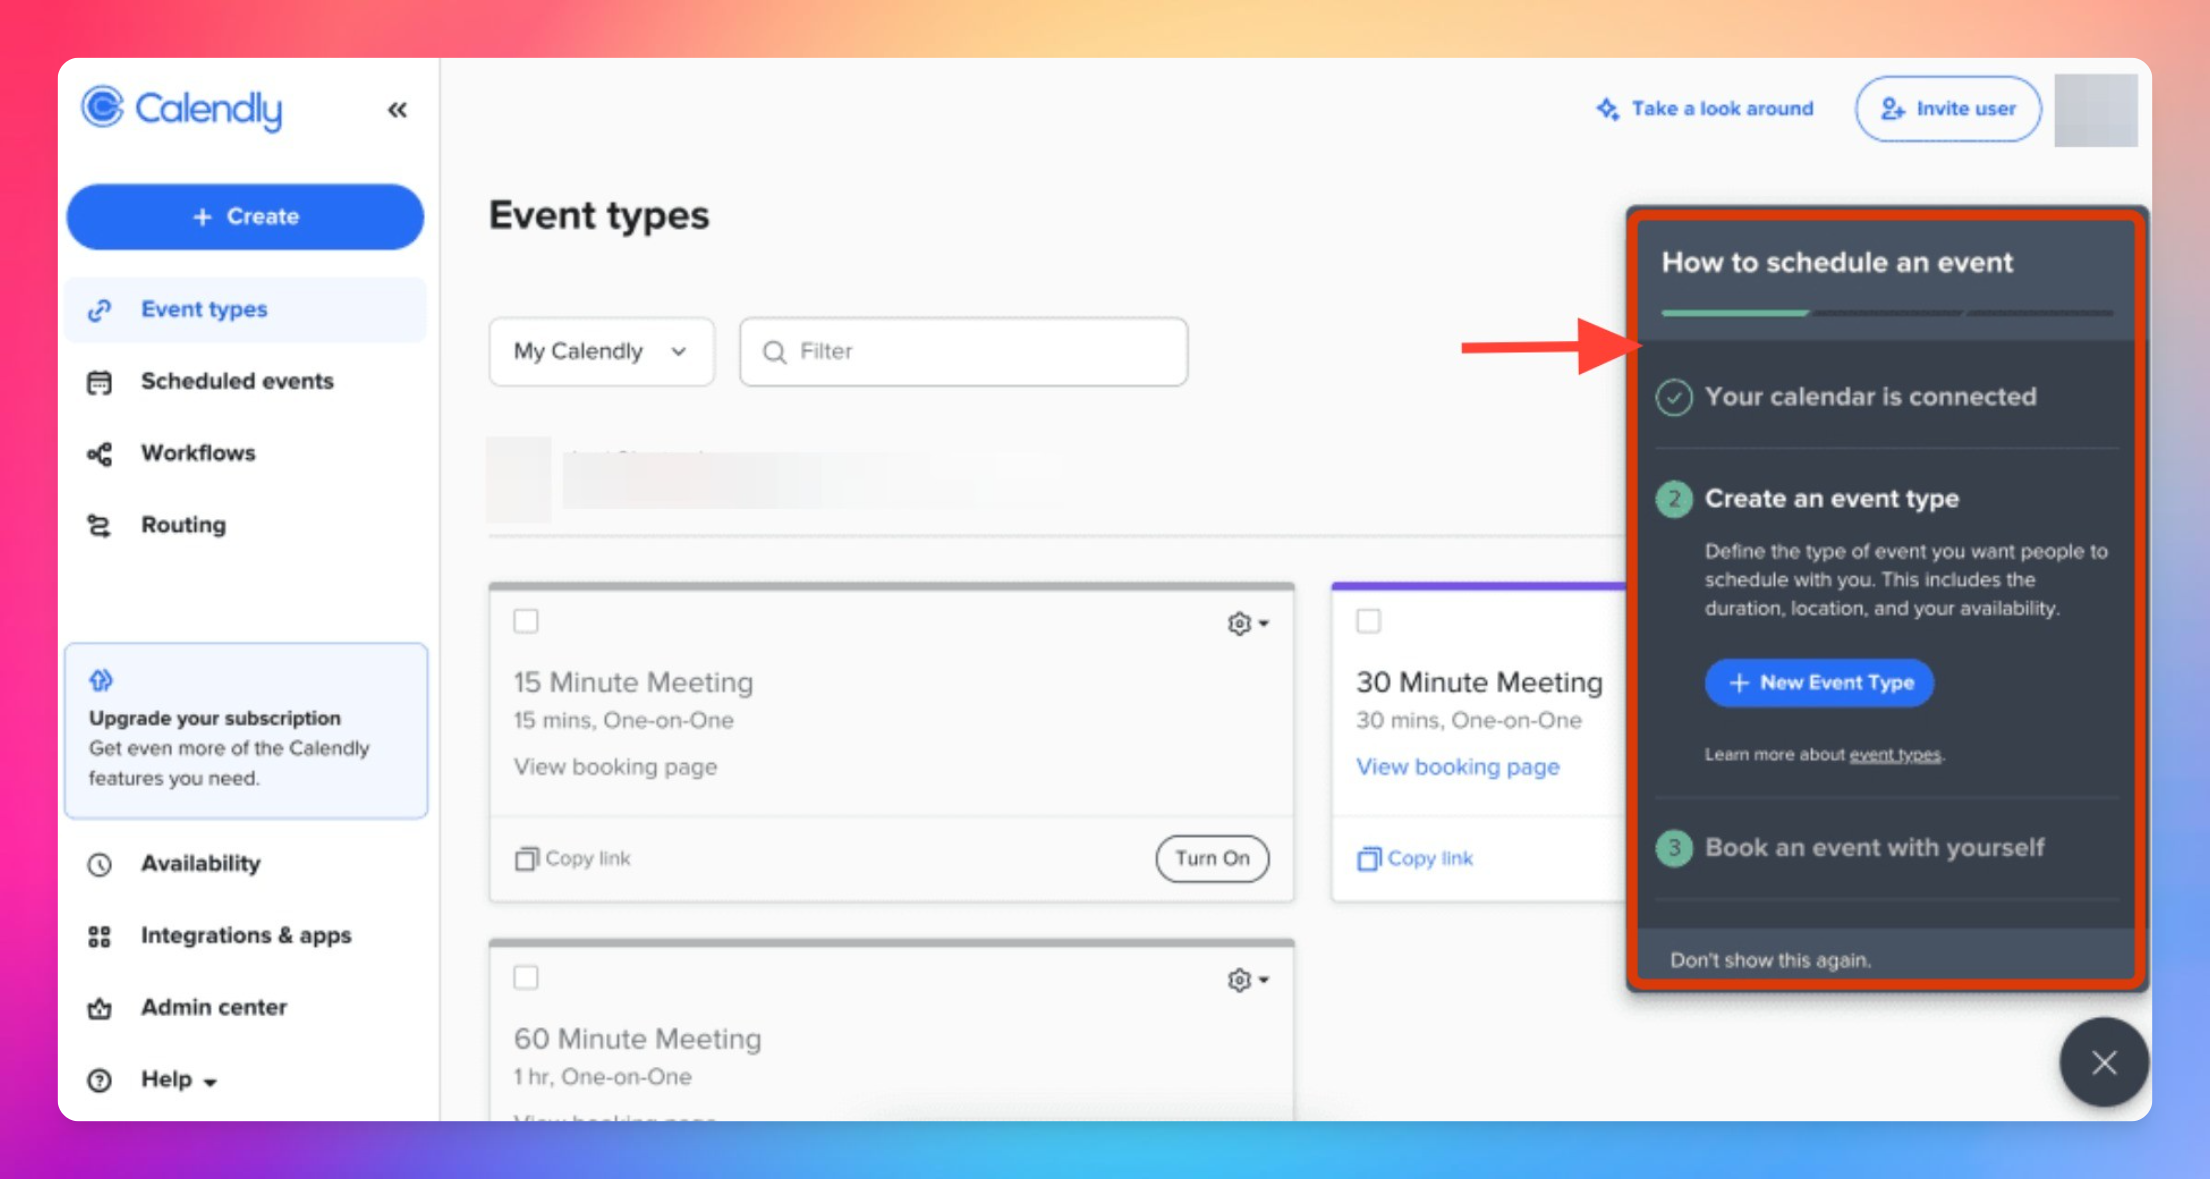The width and height of the screenshot is (2210, 1179).
Task: Click the New Event Type button
Action: [x=1818, y=682]
